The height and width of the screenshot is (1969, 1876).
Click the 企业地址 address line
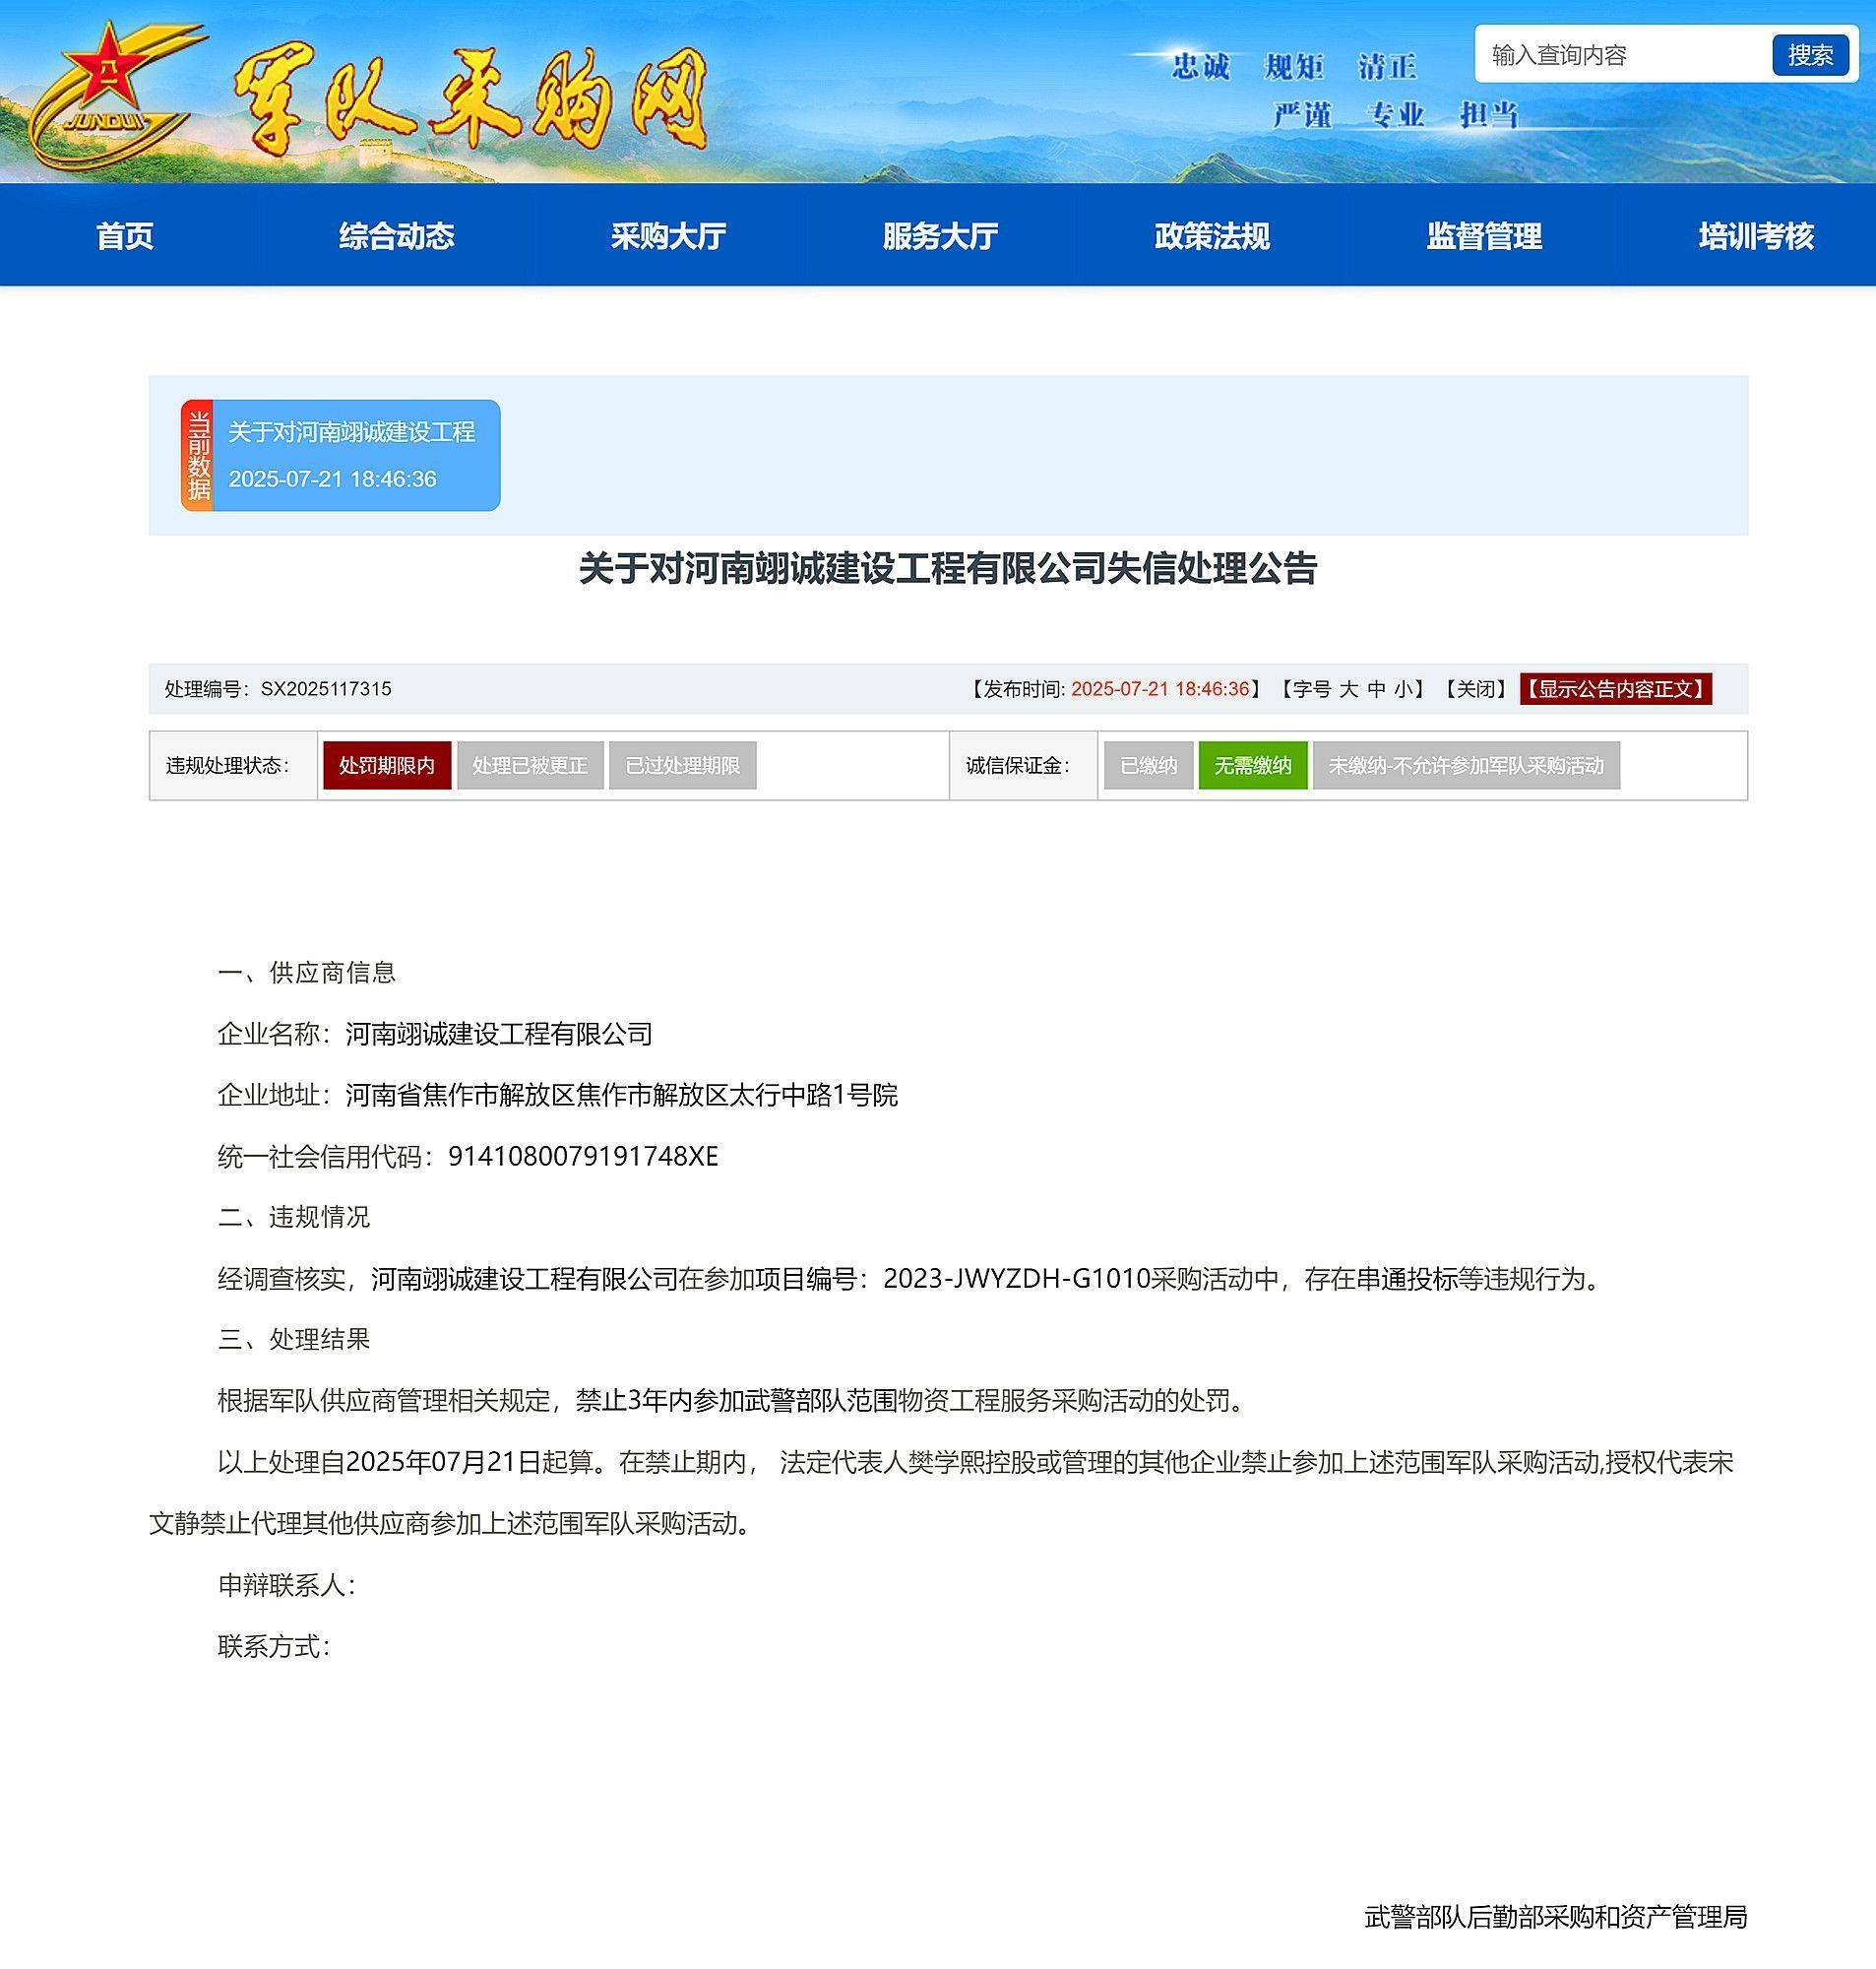click(558, 1095)
